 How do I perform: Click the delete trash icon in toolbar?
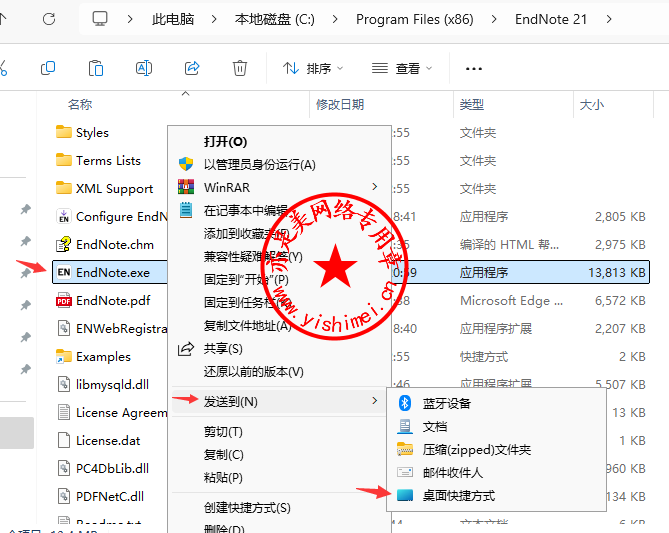point(240,68)
